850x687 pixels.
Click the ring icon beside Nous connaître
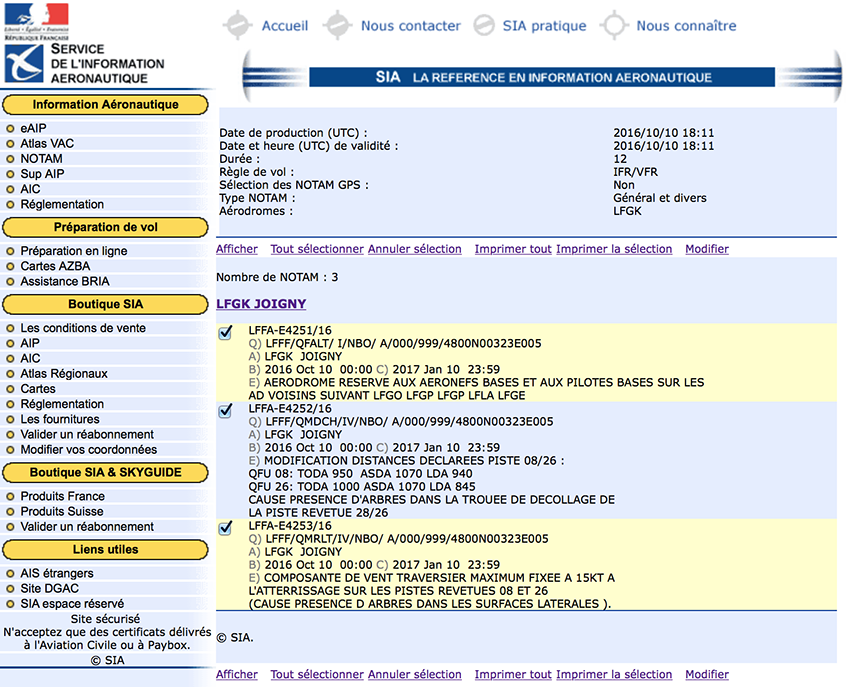[x=614, y=25]
